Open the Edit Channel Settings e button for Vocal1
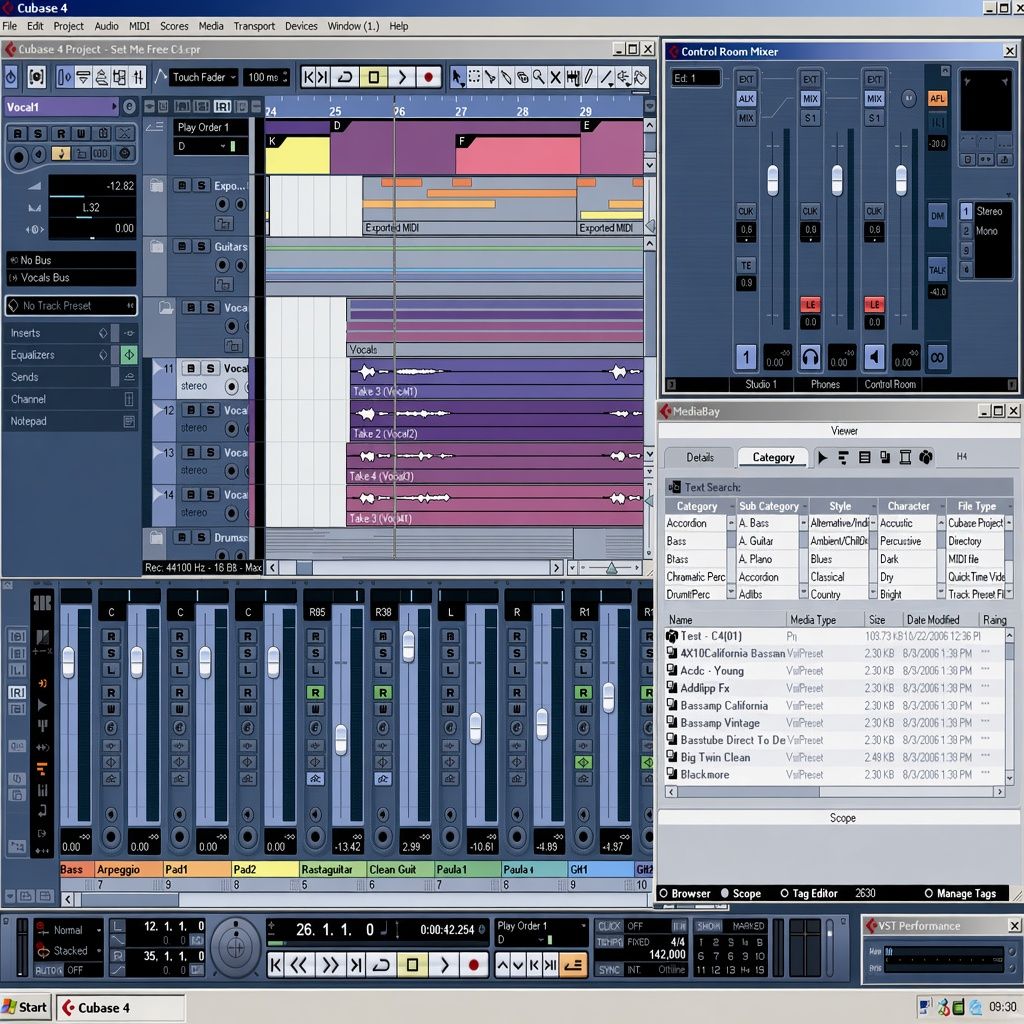 click(129, 106)
